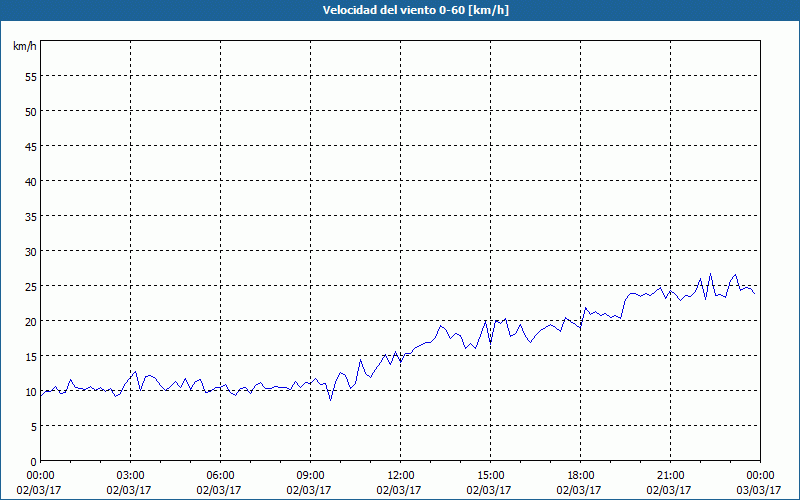The height and width of the screenshot is (500, 800).
Task: Click the date label 03/03/17
Action: (759, 490)
